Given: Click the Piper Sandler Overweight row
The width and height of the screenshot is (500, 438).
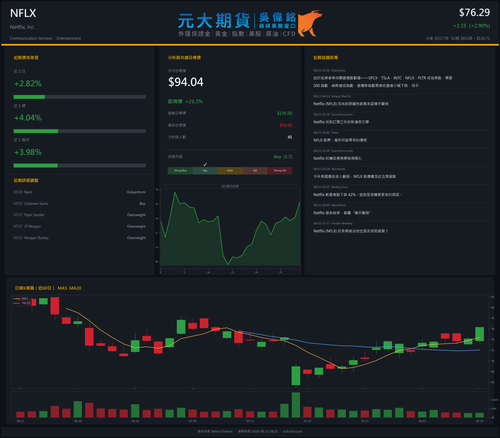Looking at the screenshot, I should [x=80, y=215].
